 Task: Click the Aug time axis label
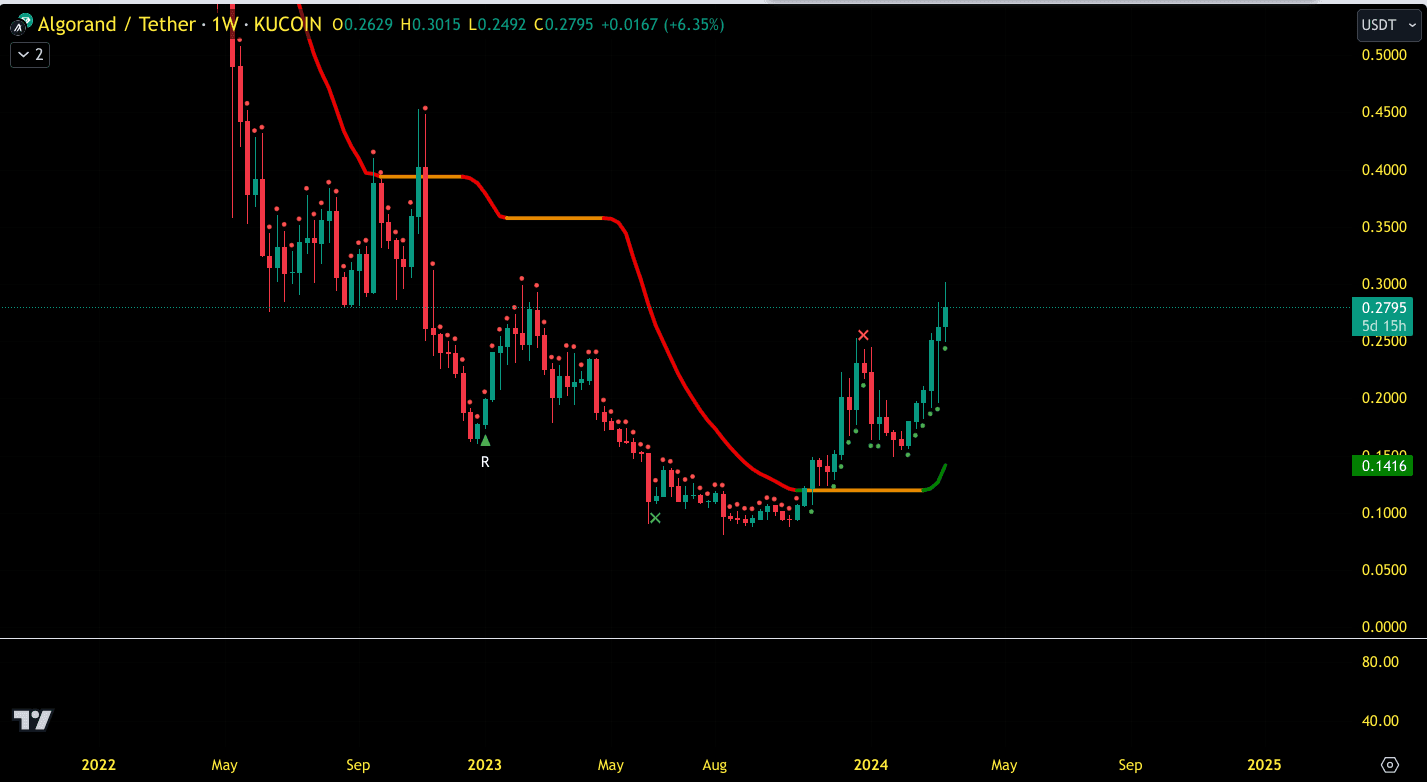(715, 765)
